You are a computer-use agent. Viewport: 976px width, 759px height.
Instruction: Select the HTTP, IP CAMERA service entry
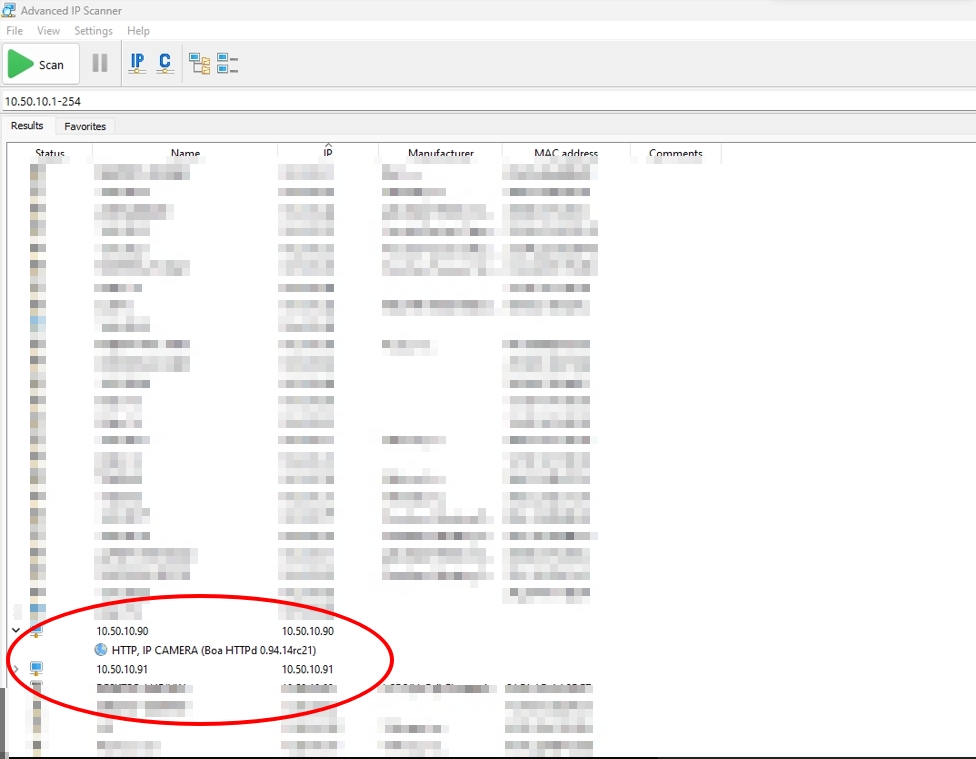tap(214, 650)
